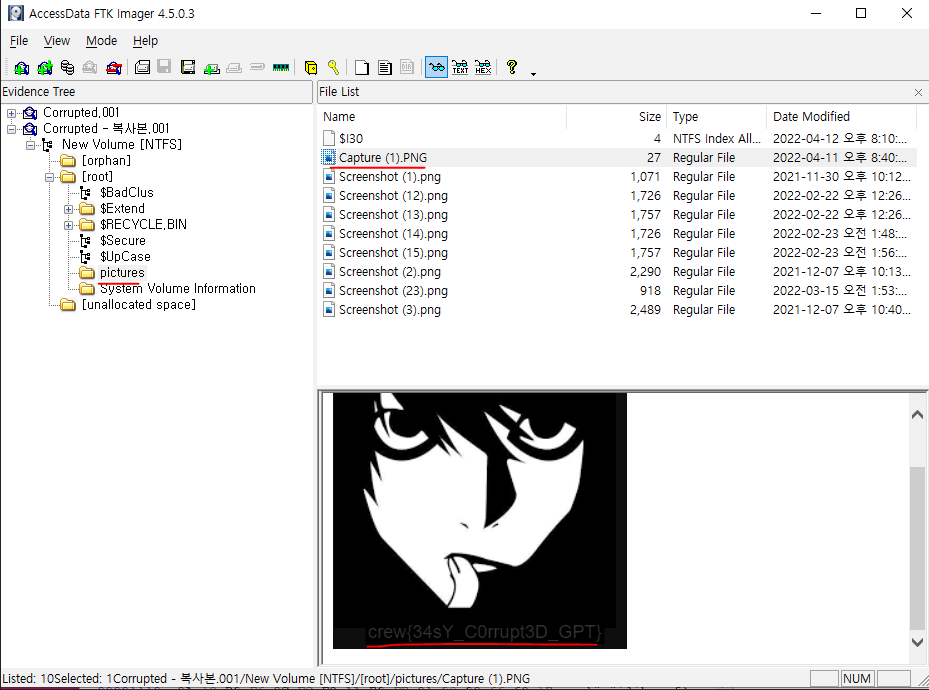929x690 pixels.
Task: Open the Image Mounting tool
Action: pyautogui.click(x=68, y=68)
